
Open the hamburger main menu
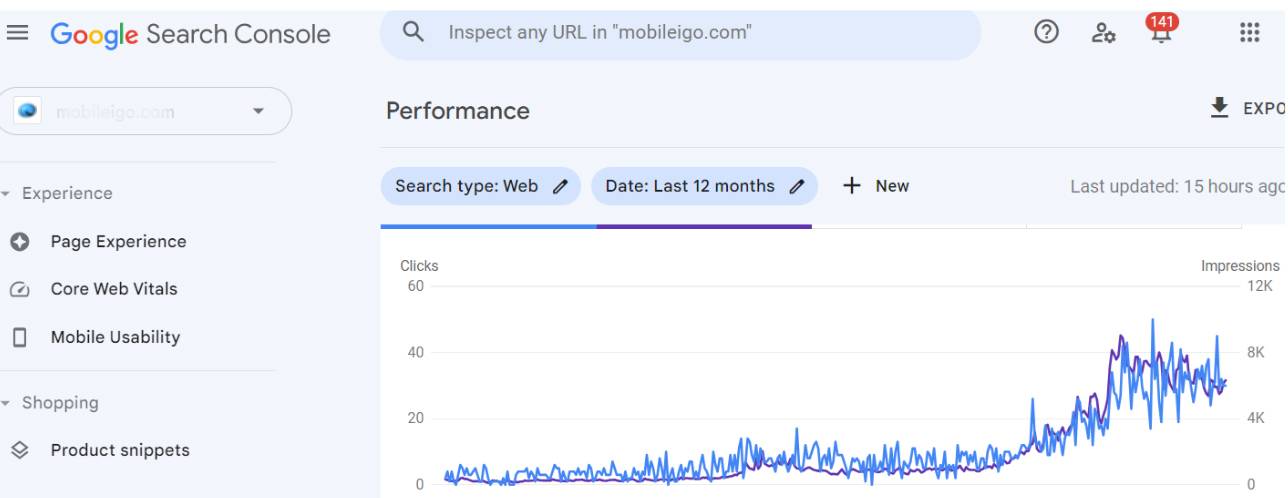tap(18, 33)
